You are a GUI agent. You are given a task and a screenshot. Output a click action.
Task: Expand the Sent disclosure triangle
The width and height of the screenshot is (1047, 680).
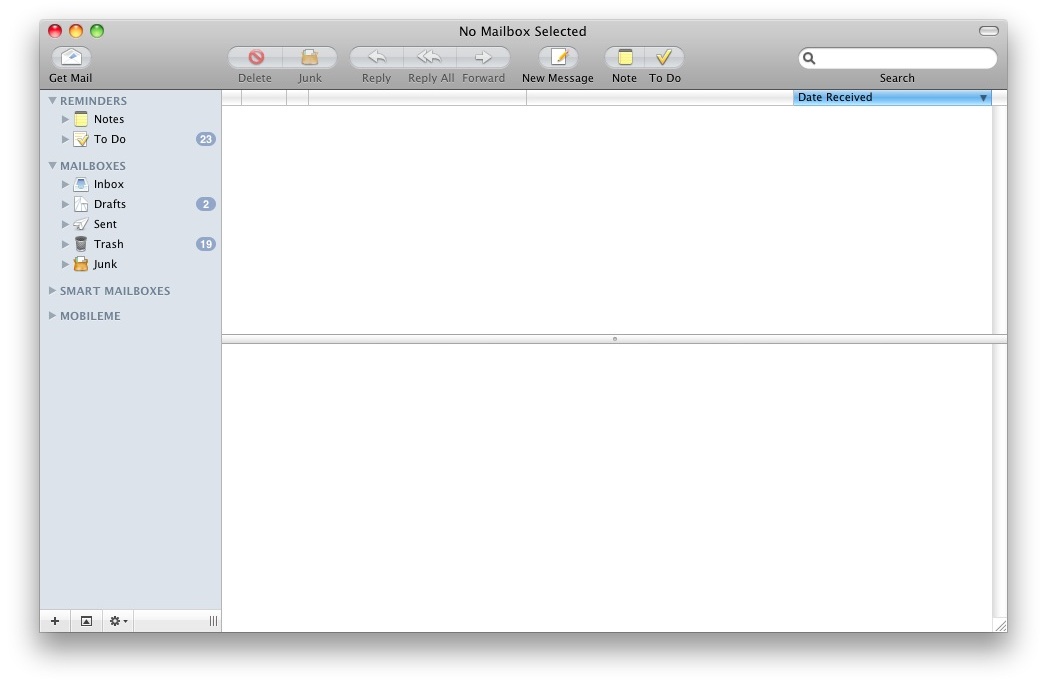[65, 224]
